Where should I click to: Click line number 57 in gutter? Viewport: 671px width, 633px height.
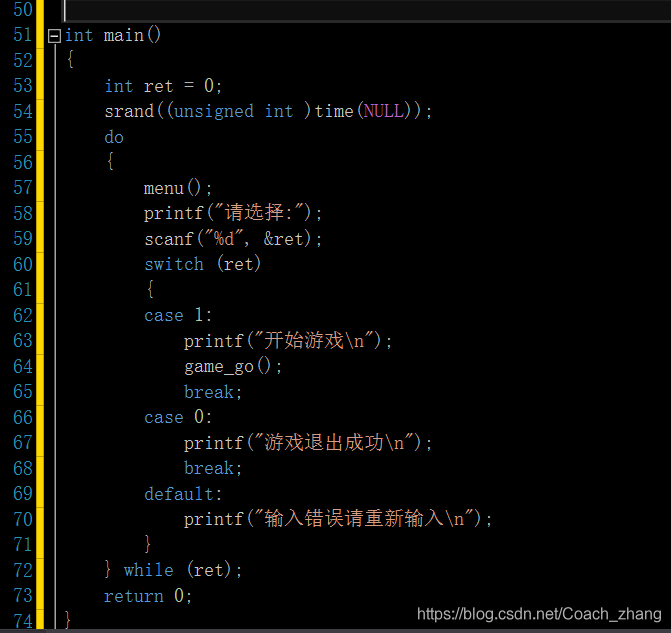(23, 187)
